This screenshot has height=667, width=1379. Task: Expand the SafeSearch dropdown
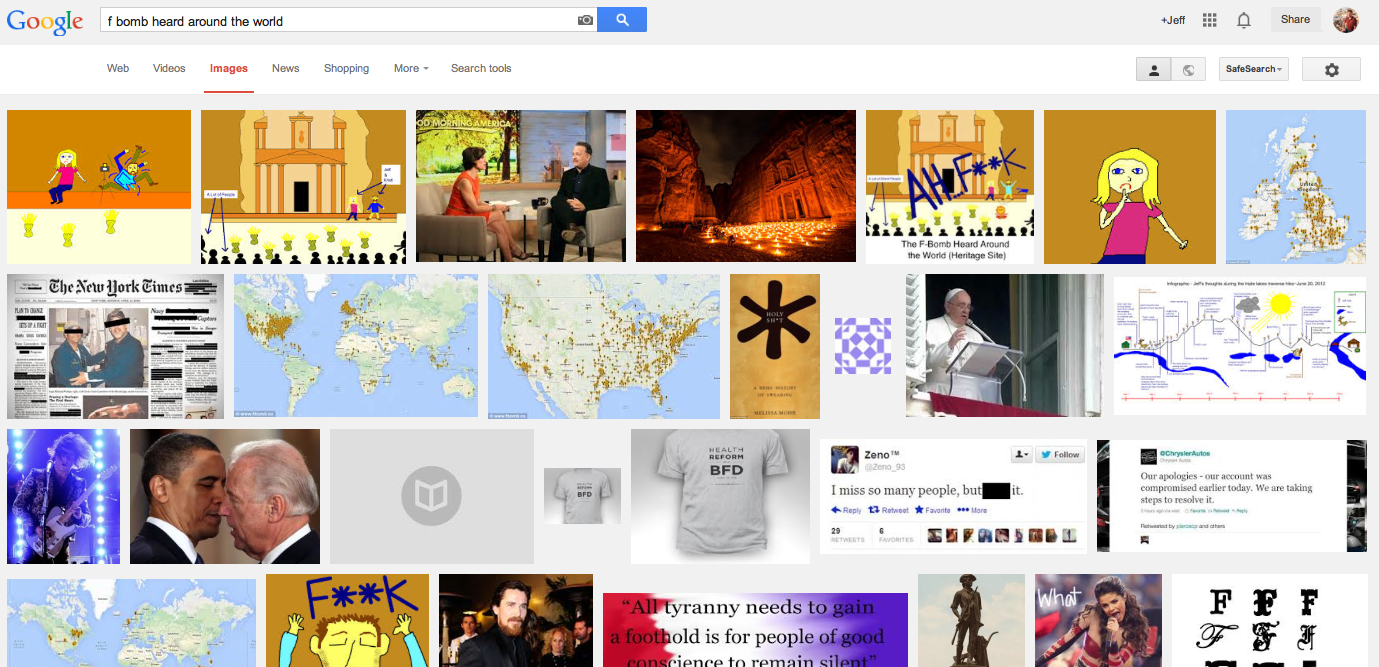pyautogui.click(x=1254, y=69)
